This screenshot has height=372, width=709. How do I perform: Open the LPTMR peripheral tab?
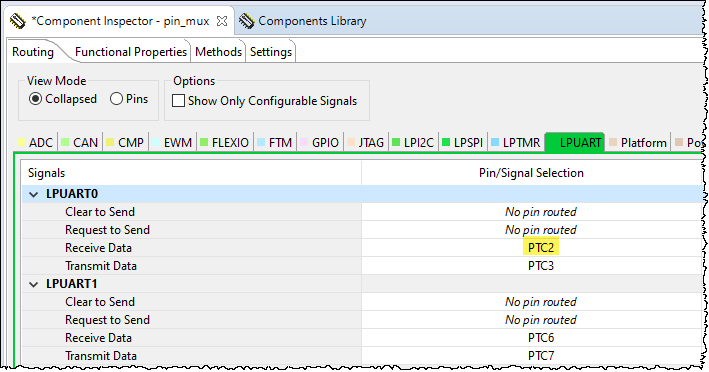click(515, 143)
